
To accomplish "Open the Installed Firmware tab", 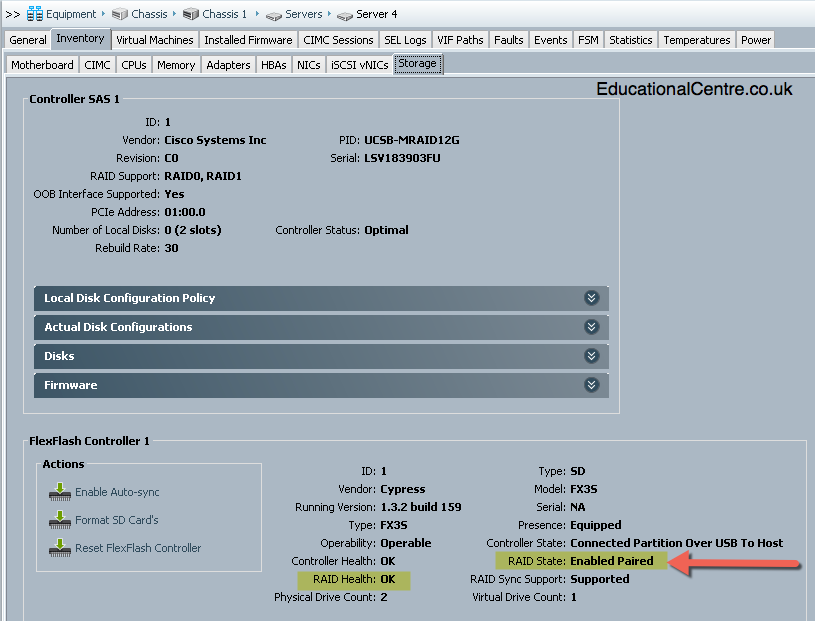I will click(248, 40).
